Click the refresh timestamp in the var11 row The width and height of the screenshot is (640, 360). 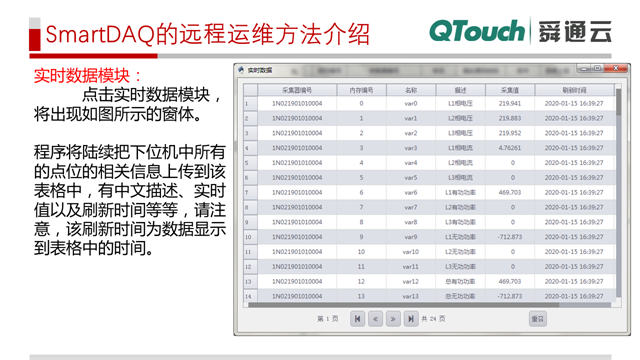tap(574, 267)
